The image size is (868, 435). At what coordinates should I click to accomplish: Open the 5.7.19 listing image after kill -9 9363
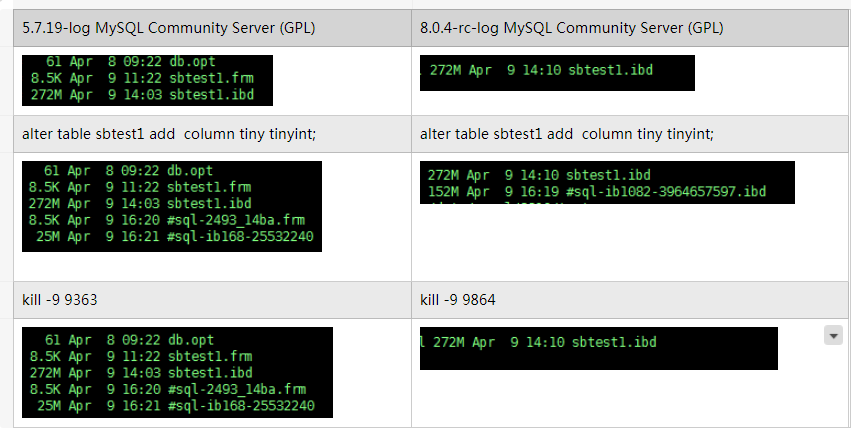(177, 372)
